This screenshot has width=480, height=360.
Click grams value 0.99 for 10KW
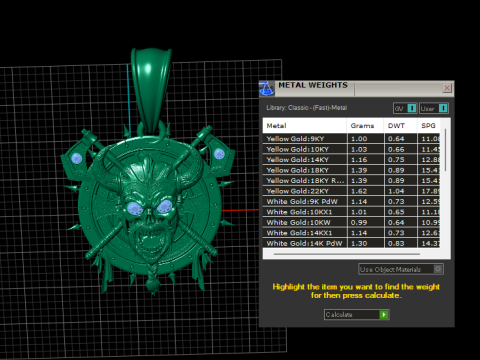click(359, 223)
